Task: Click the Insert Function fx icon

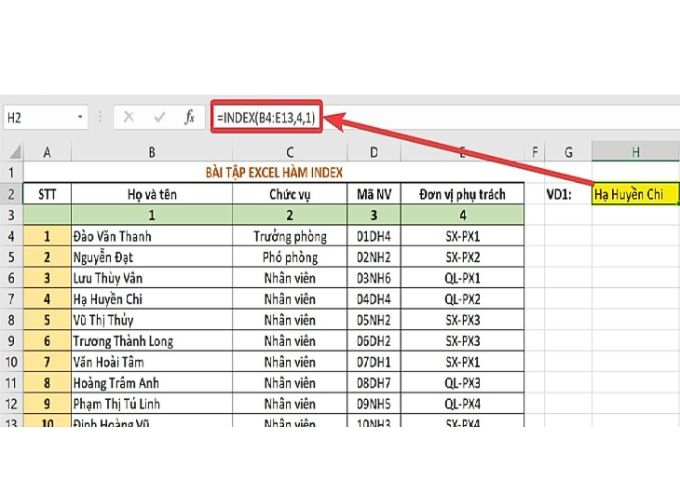Action: tap(189, 117)
